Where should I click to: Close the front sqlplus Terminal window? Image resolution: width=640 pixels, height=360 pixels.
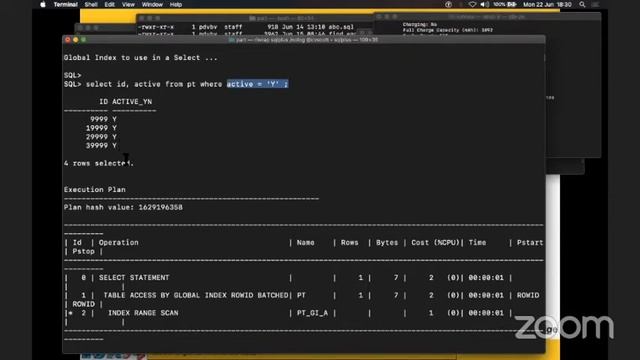(68, 40)
